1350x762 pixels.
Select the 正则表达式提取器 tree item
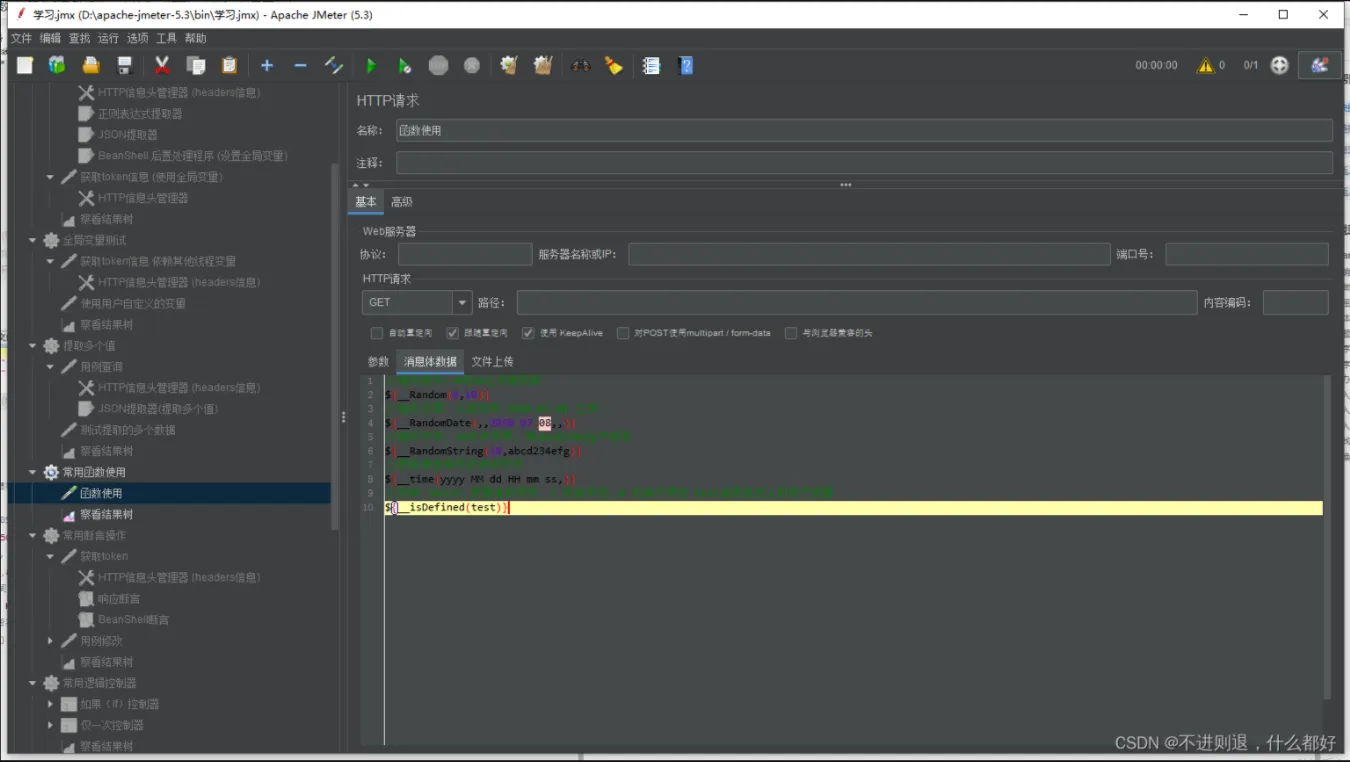(x=140, y=114)
